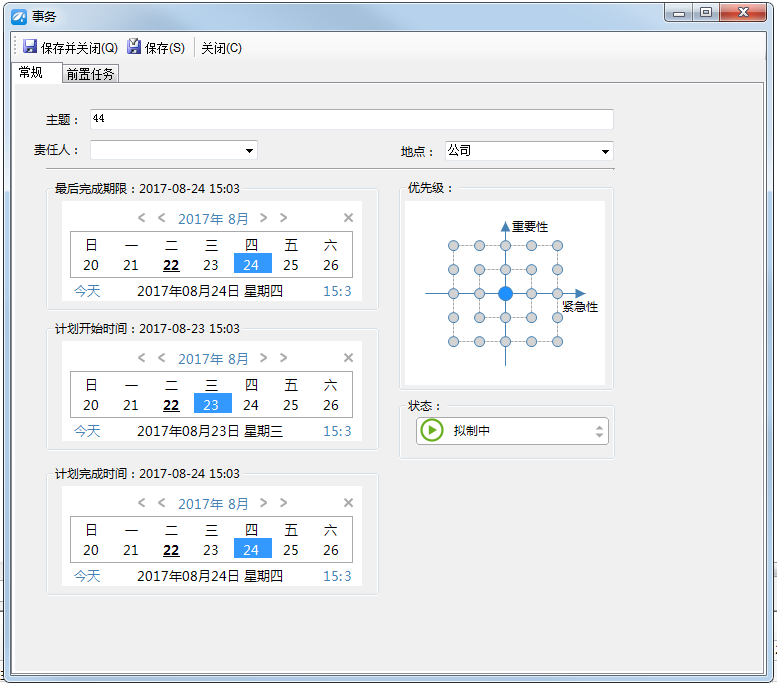The image size is (777, 683).
Task: Open the responsible person dropdown
Action: [x=249, y=151]
